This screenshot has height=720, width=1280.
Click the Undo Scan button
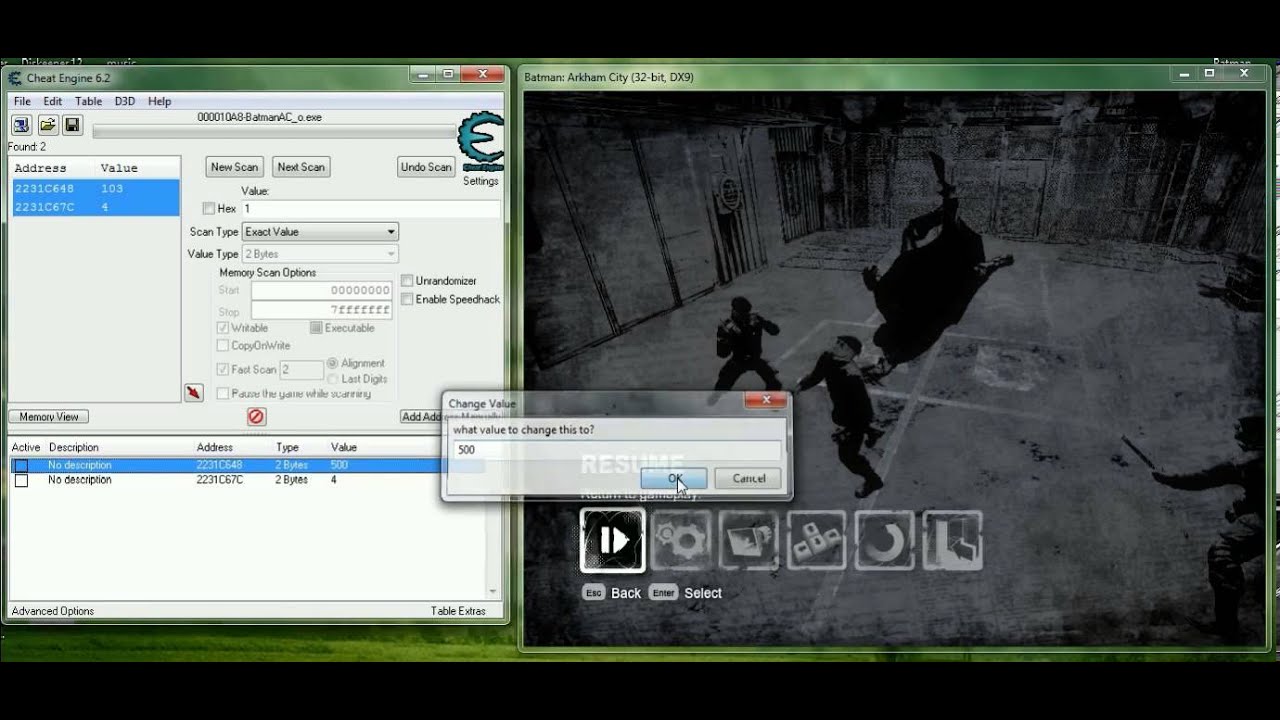point(426,167)
